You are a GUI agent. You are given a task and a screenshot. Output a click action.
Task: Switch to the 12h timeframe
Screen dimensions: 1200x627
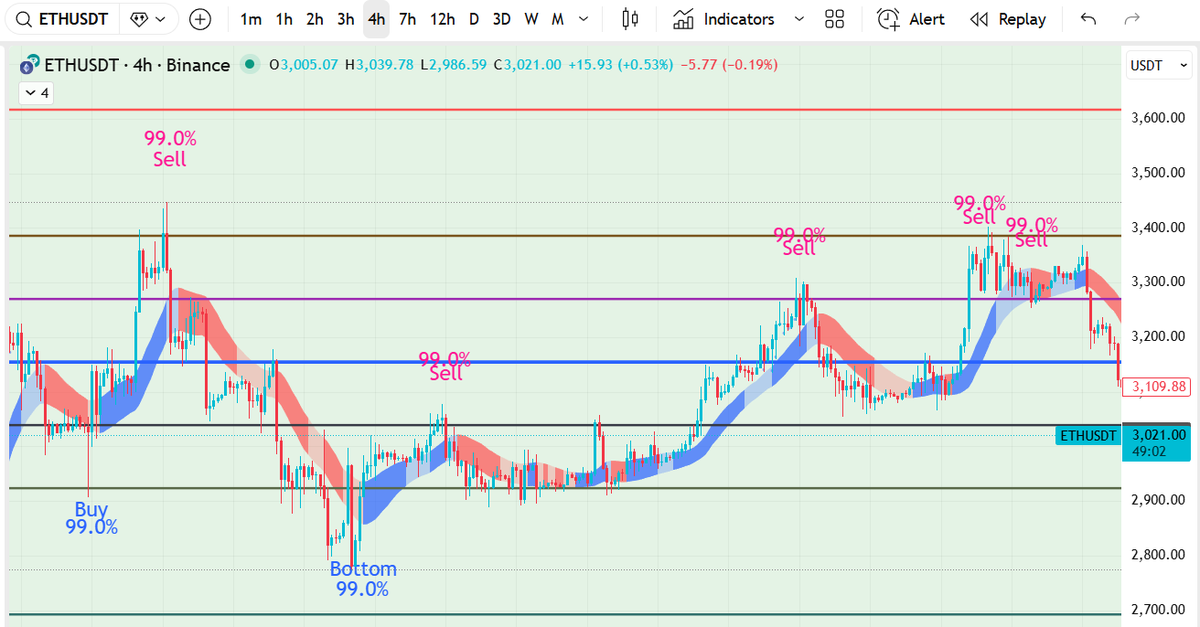(x=441, y=19)
